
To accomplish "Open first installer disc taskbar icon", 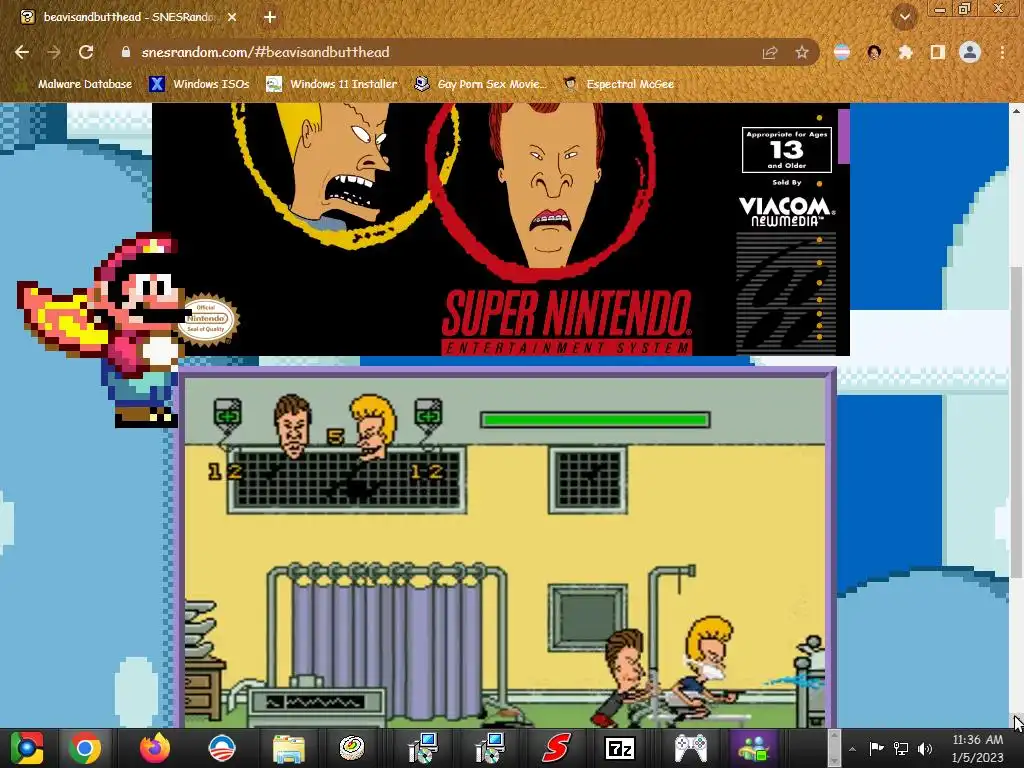I will [422, 748].
